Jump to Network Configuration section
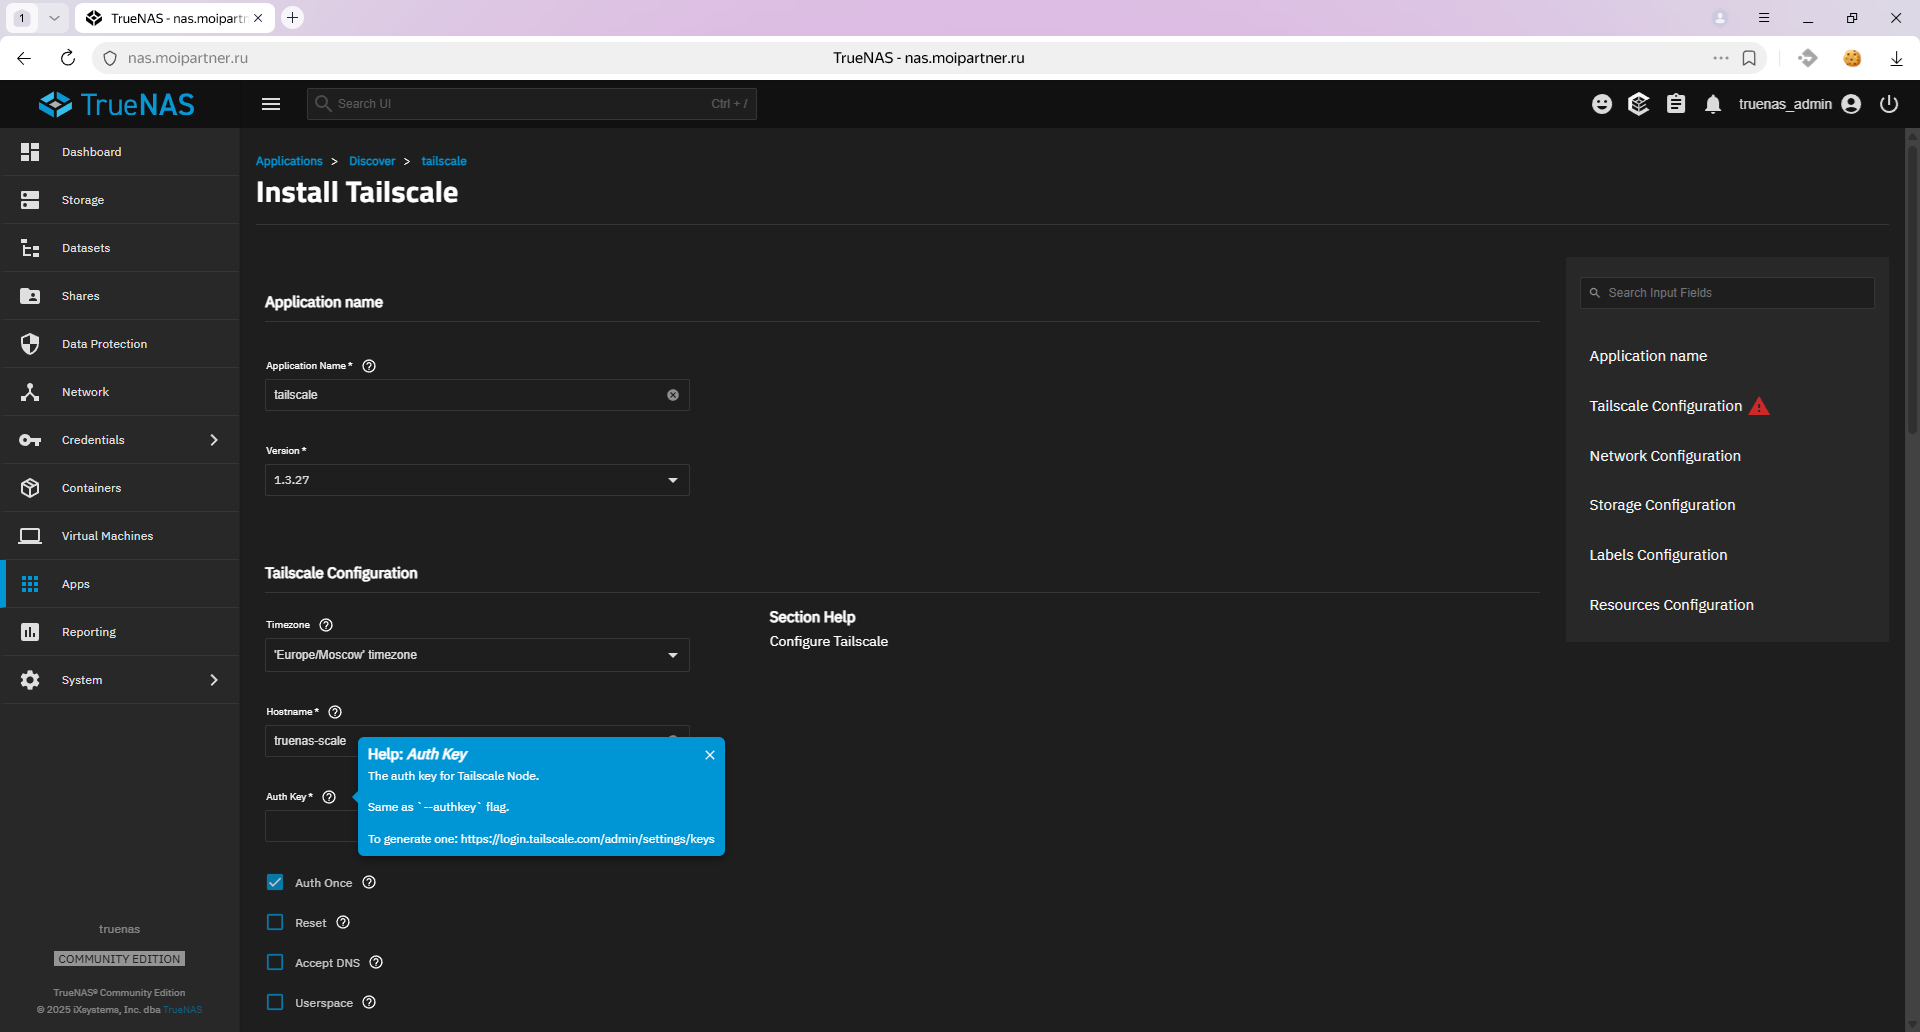Viewport: 1920px width, 1032px height. [1665, 456]
